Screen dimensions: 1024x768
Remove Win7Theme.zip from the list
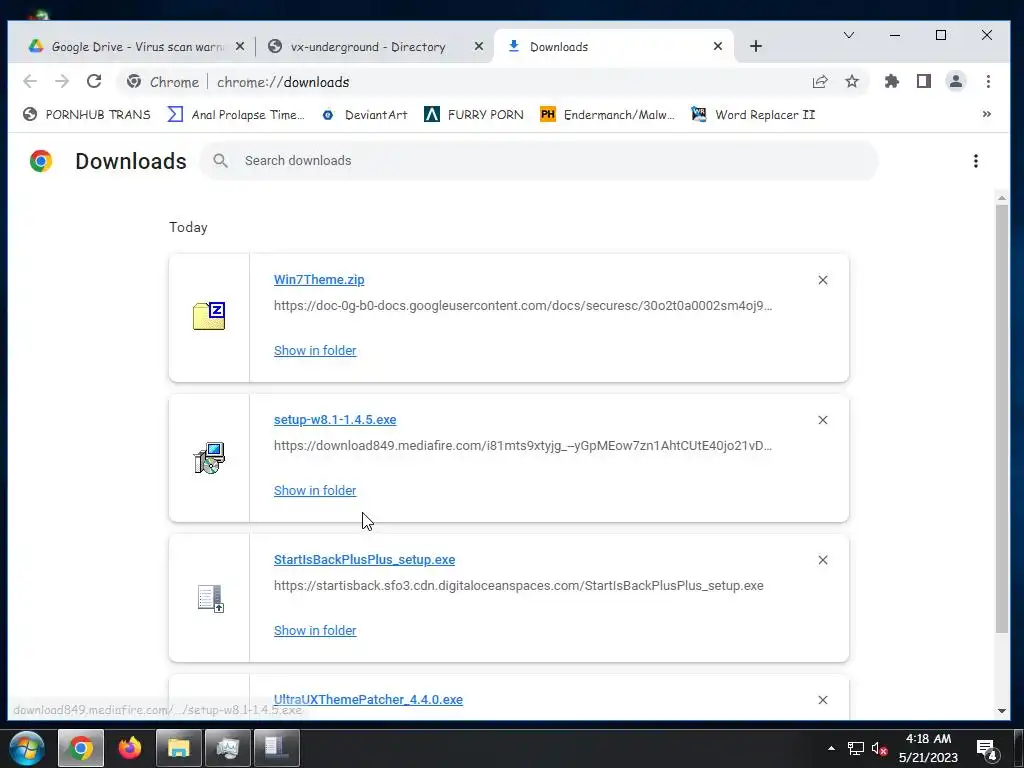[823, 280]
